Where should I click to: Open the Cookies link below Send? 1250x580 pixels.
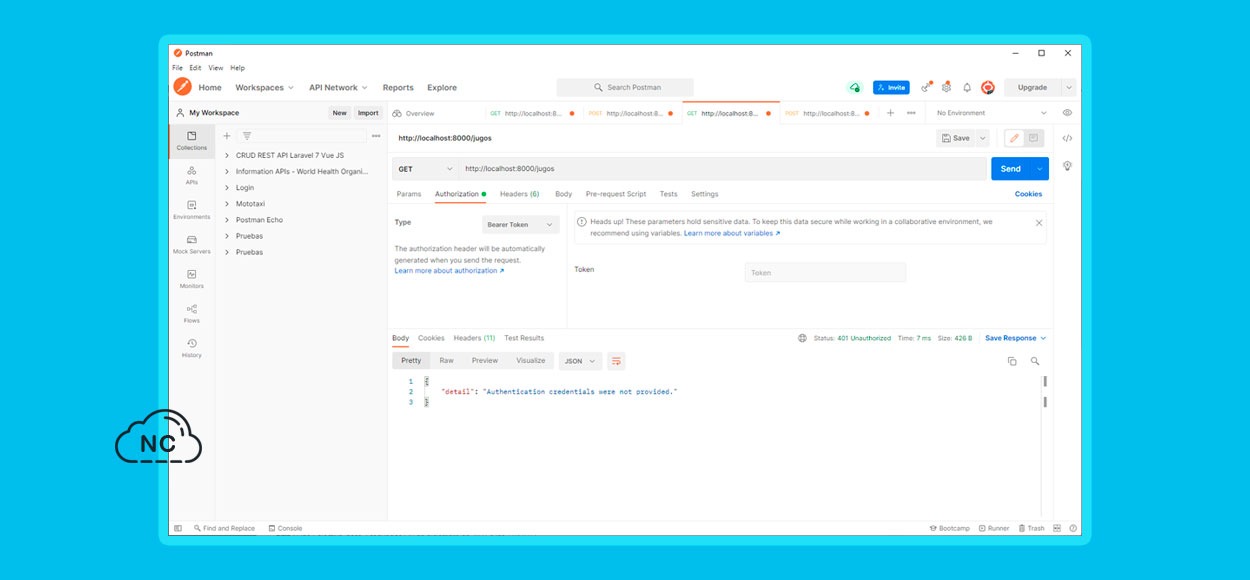click(x=1028, y=194)
